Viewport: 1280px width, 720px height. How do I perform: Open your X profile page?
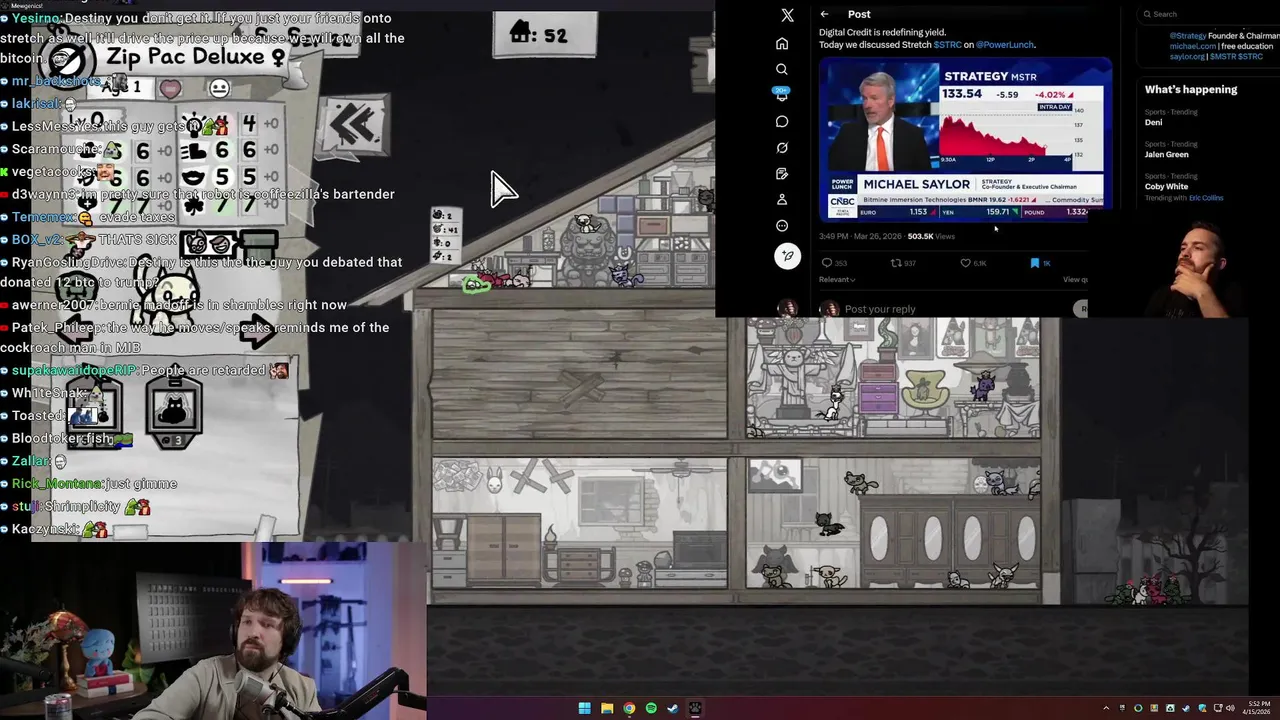point(782,199)
